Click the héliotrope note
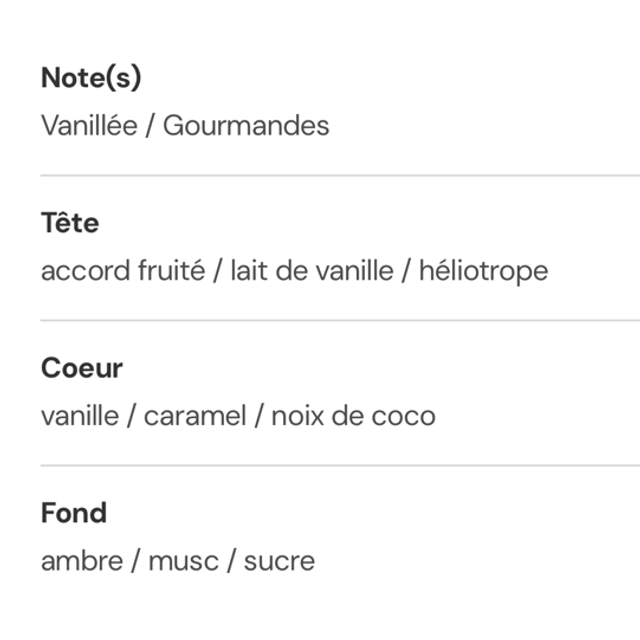 click(x=483, y=270)
